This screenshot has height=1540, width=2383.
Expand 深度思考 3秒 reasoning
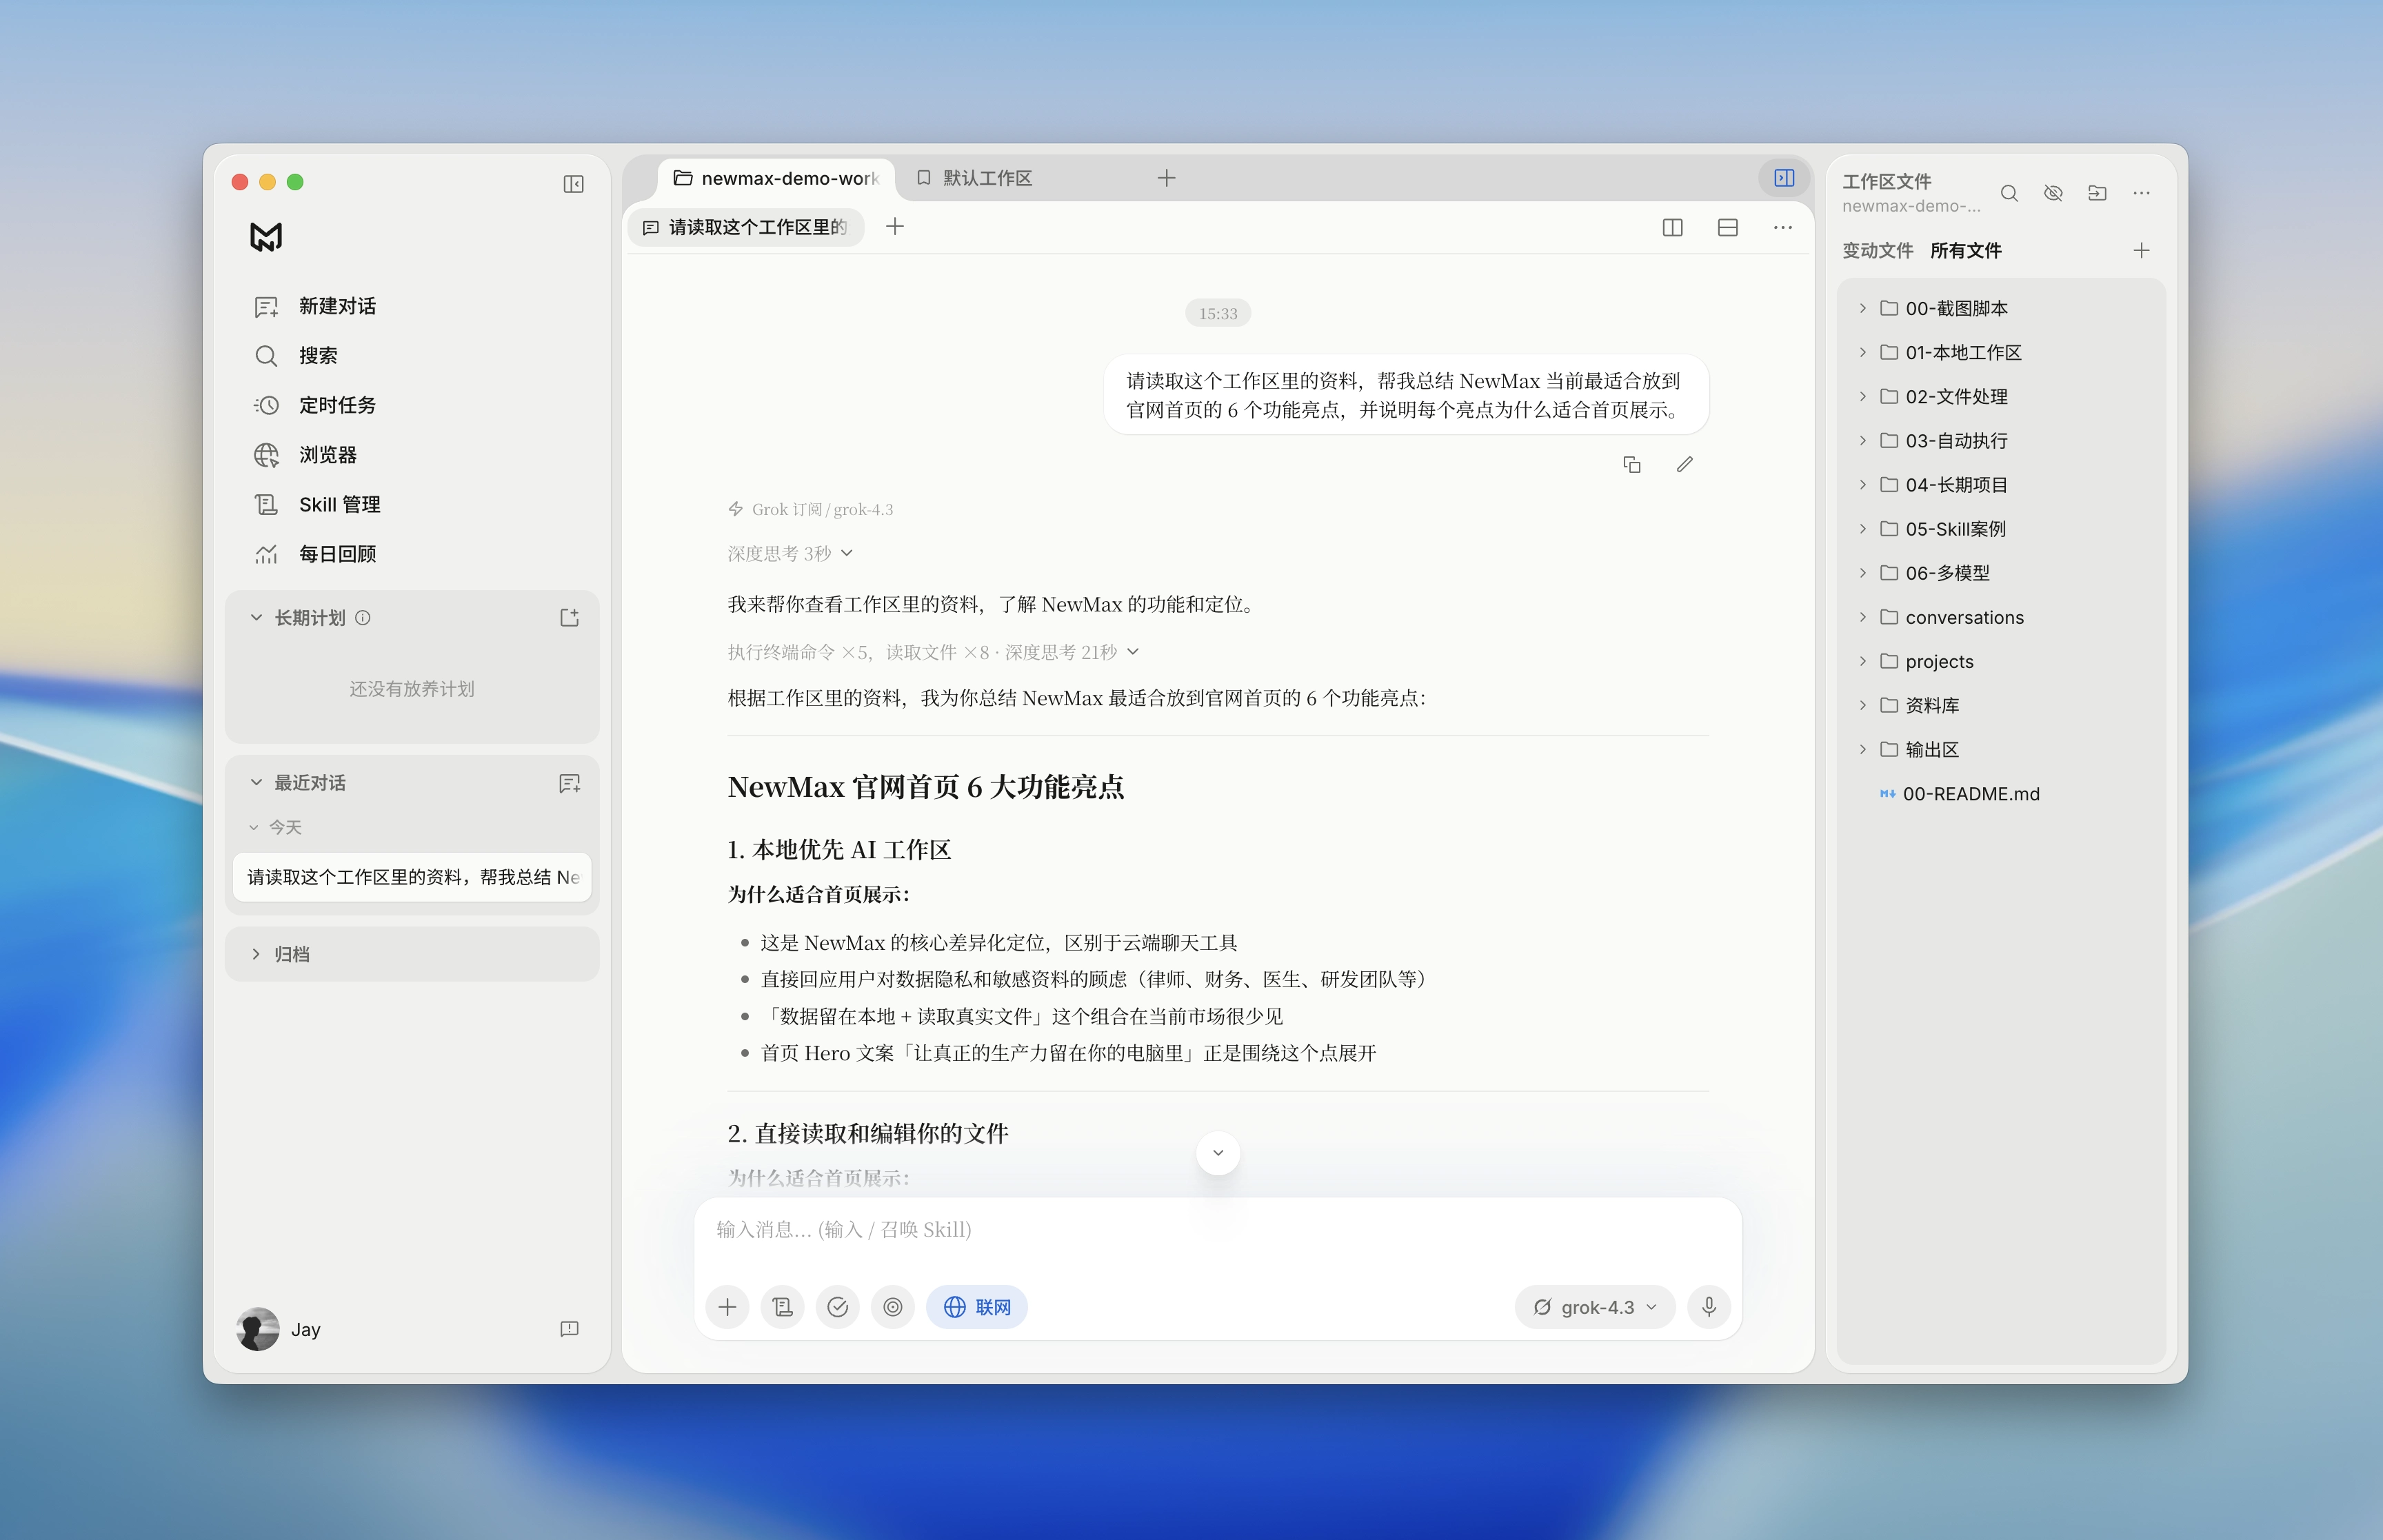pos(790,554)
